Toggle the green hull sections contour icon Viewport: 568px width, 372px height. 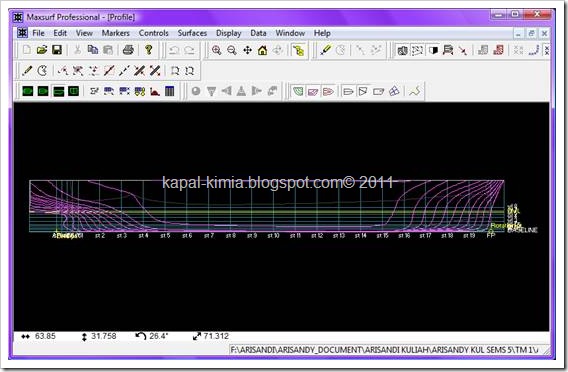tap(298, 91)
